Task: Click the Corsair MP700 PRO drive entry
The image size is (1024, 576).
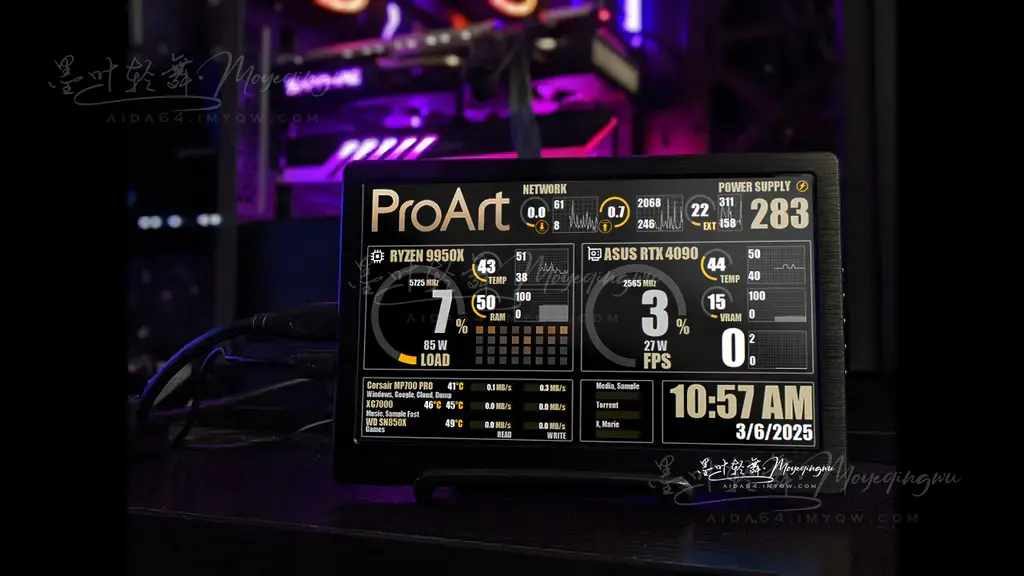Action: 399,387
